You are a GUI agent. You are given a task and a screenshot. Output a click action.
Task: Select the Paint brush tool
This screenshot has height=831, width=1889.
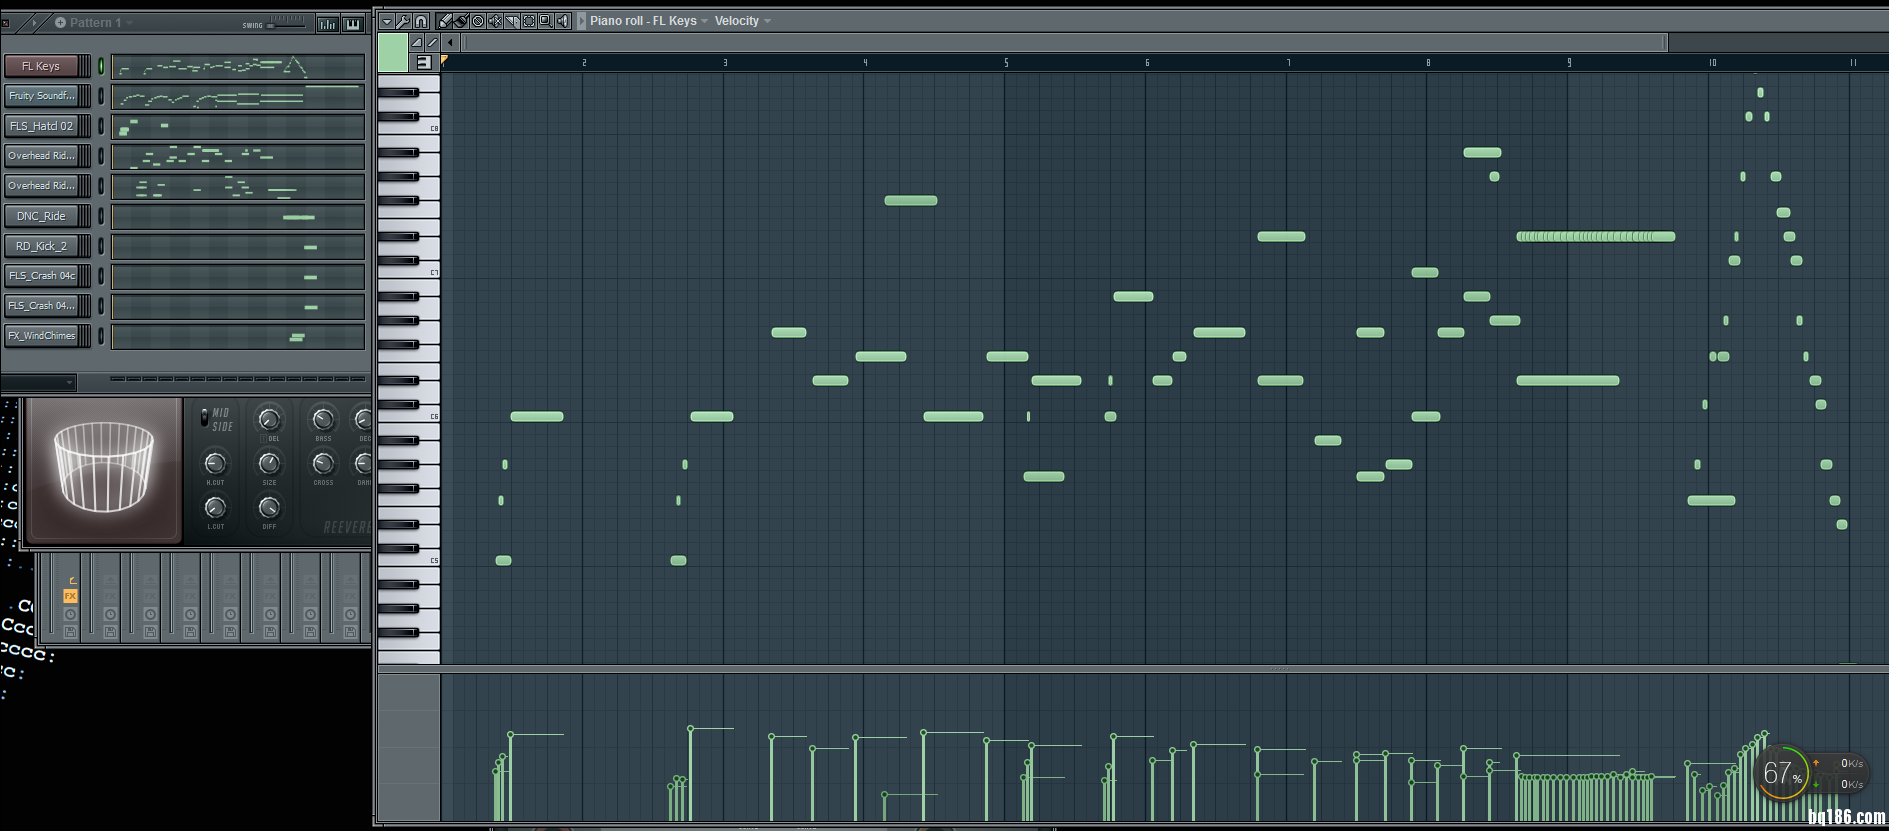pyautogui.click(x=461, y=21)
